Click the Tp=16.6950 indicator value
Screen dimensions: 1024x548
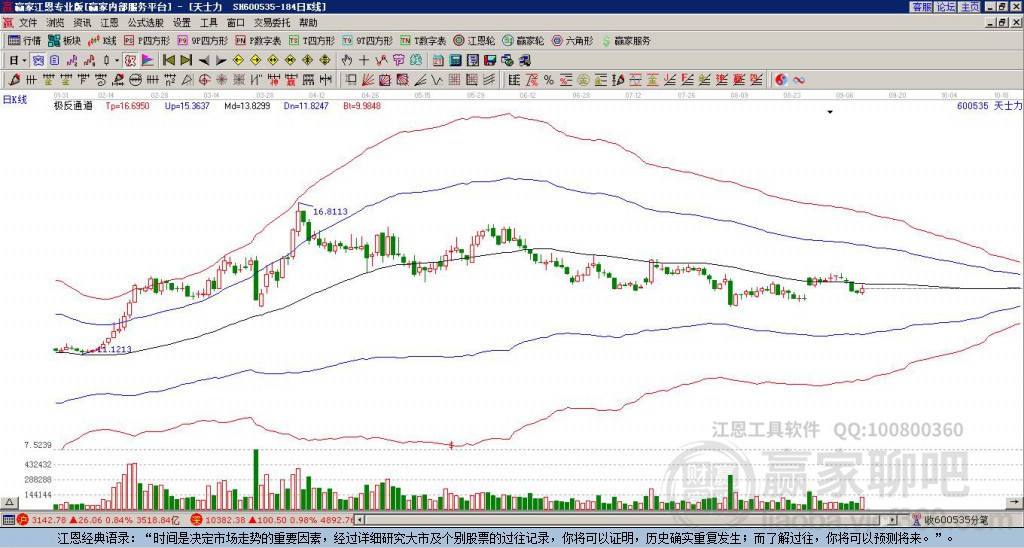point(127,105)
